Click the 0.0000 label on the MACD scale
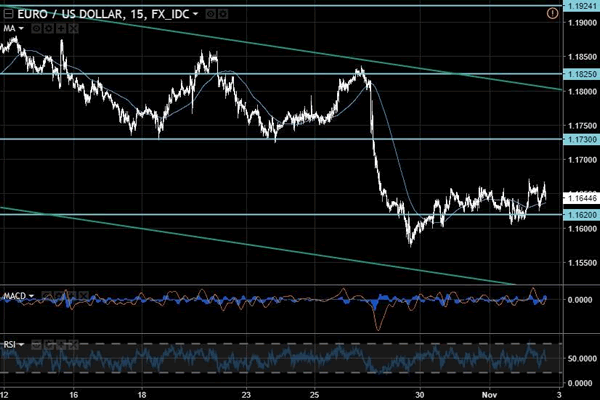Image resolution: width=600 pixels, height=400 pixels. 580,300
